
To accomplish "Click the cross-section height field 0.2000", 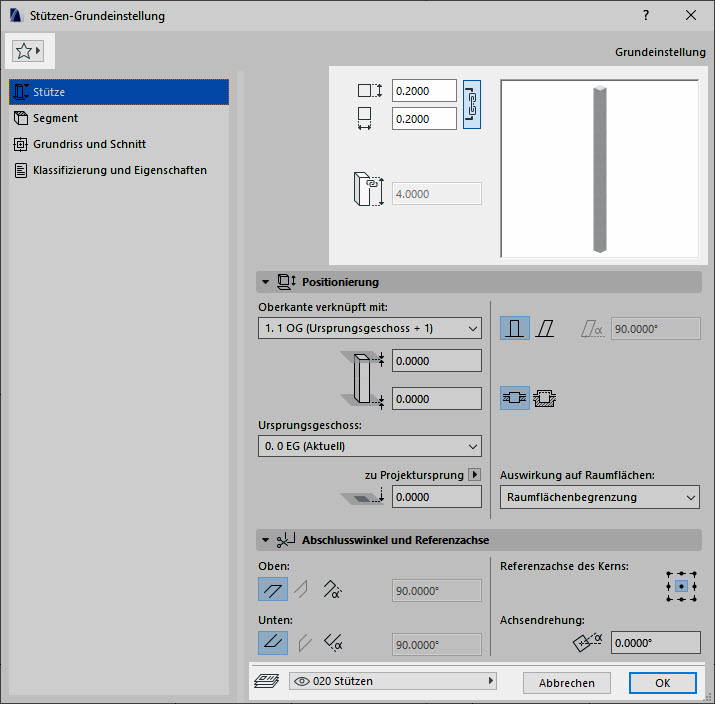I will pos(424,91).
